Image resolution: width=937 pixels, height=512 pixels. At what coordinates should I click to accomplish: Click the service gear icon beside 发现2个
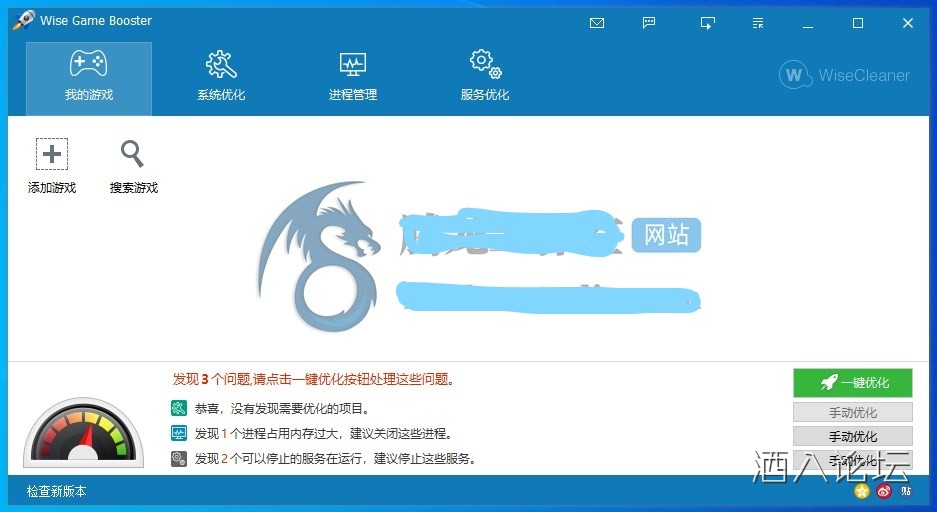tap(179, 458)
